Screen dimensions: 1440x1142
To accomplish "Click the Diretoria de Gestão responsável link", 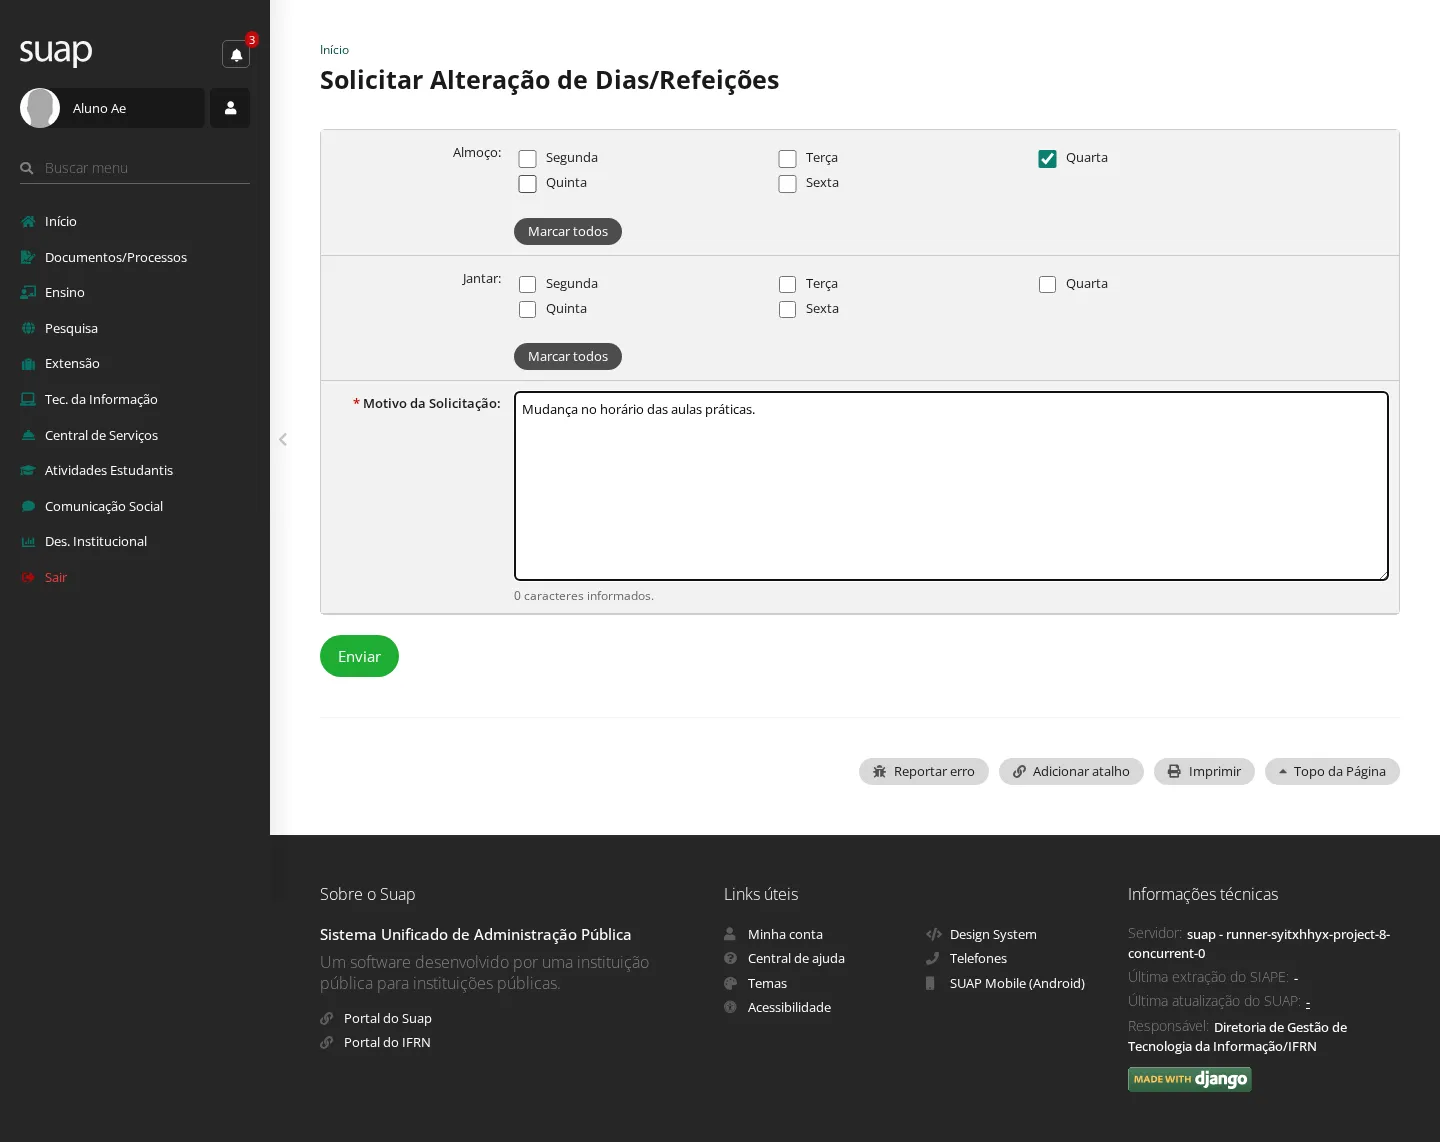I will pyautogui.click(x=1238, y=1037).
